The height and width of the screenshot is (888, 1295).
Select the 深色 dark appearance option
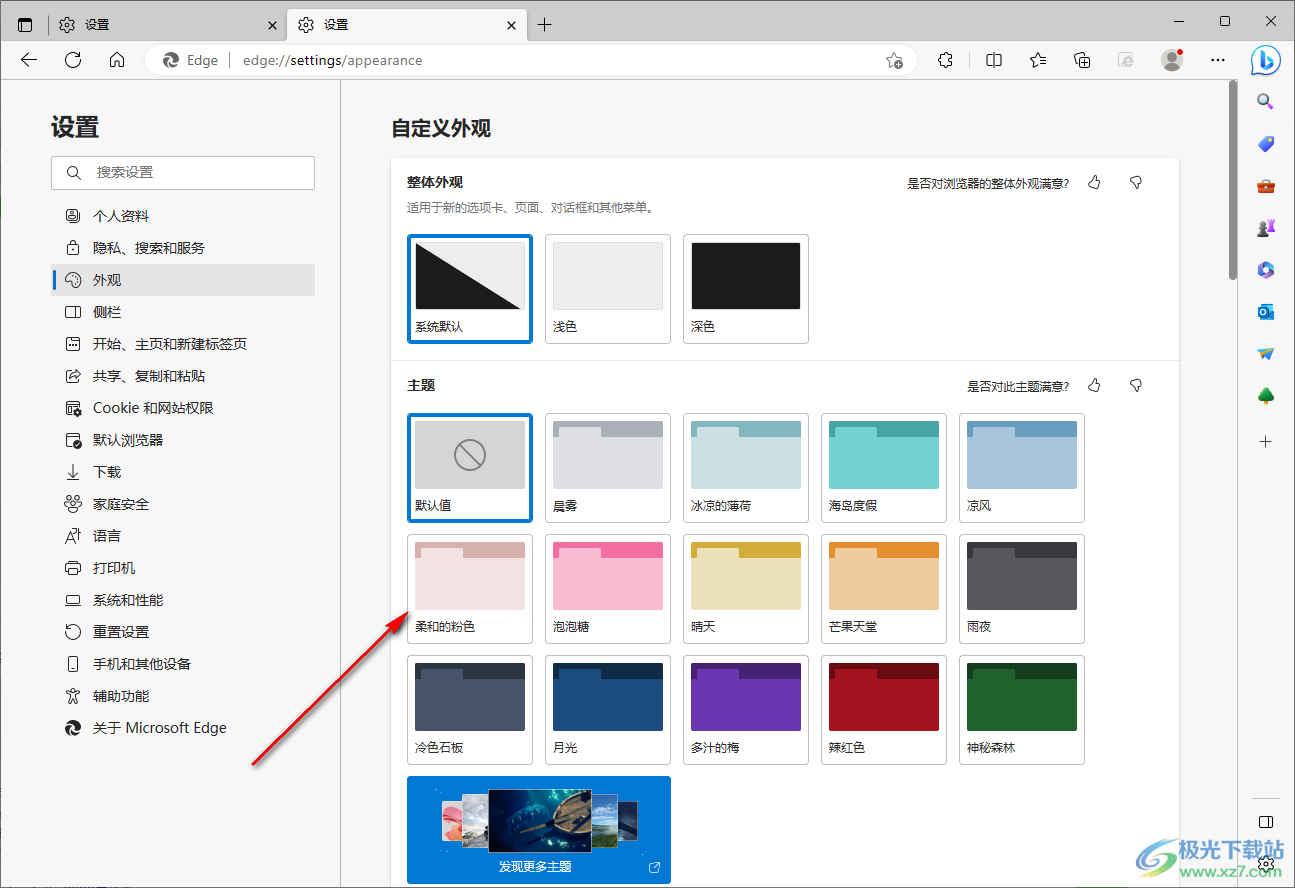point(746,289)
